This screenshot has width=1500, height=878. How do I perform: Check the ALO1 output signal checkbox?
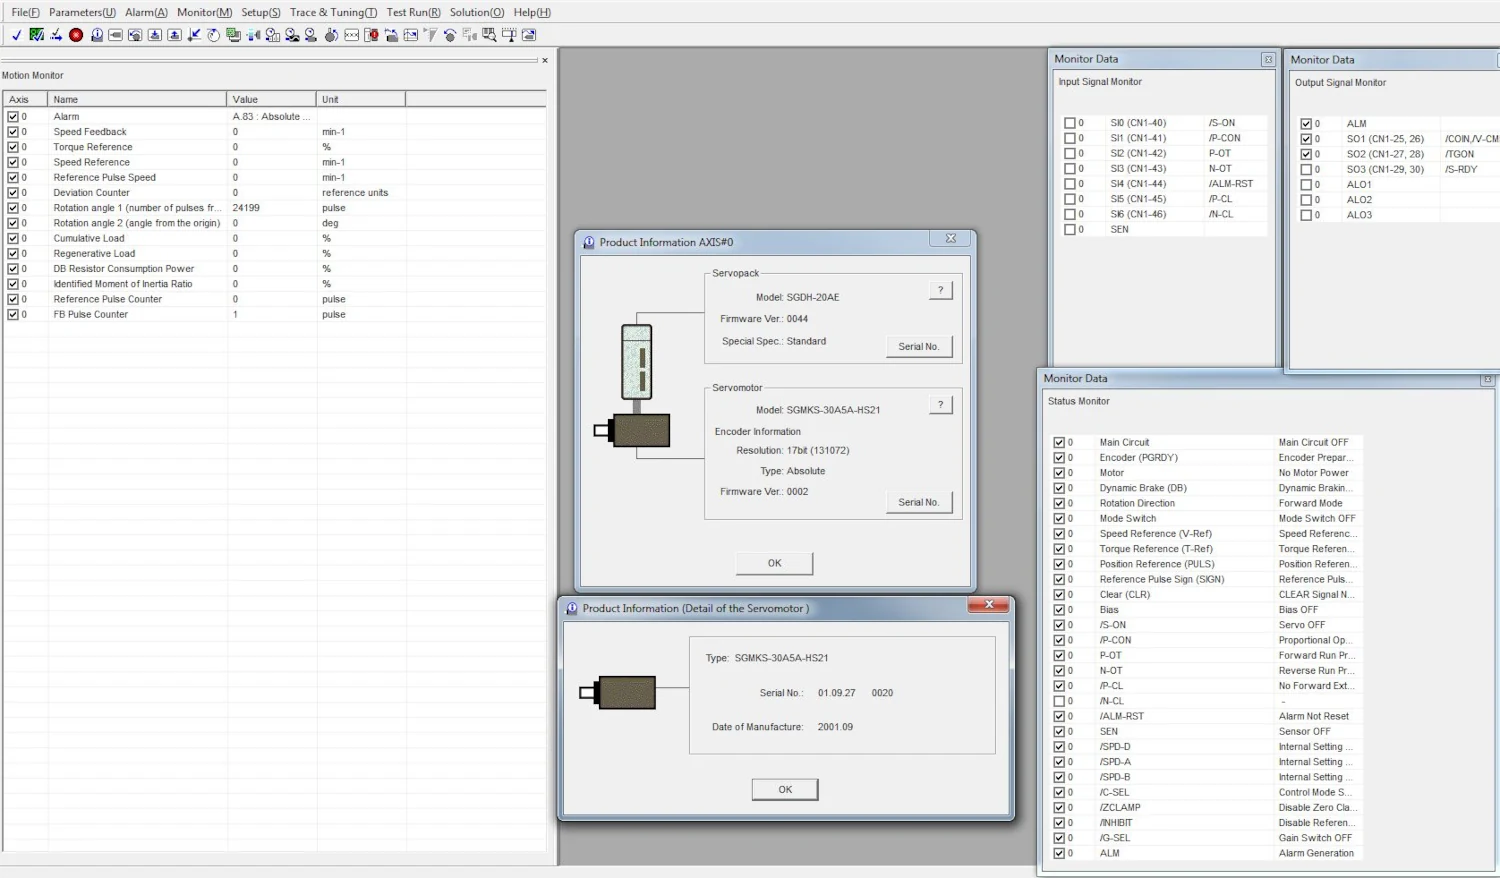pyautogui.click(x=1306, y=185)
